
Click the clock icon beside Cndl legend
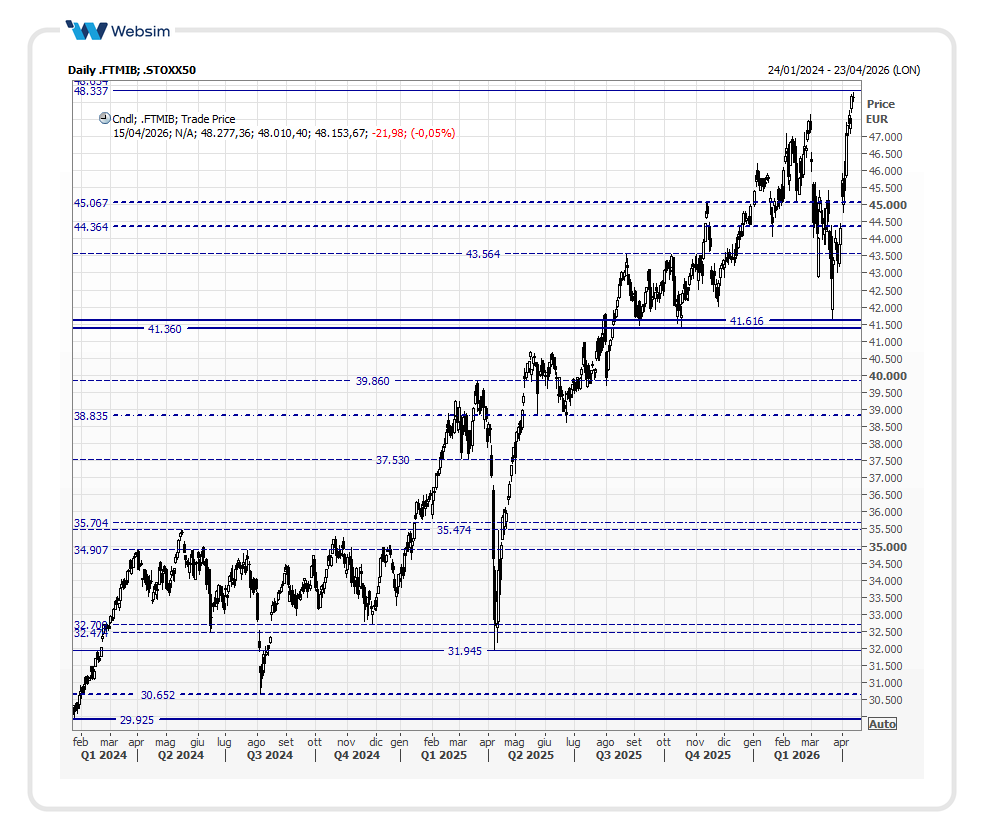(x=105, y=118)
